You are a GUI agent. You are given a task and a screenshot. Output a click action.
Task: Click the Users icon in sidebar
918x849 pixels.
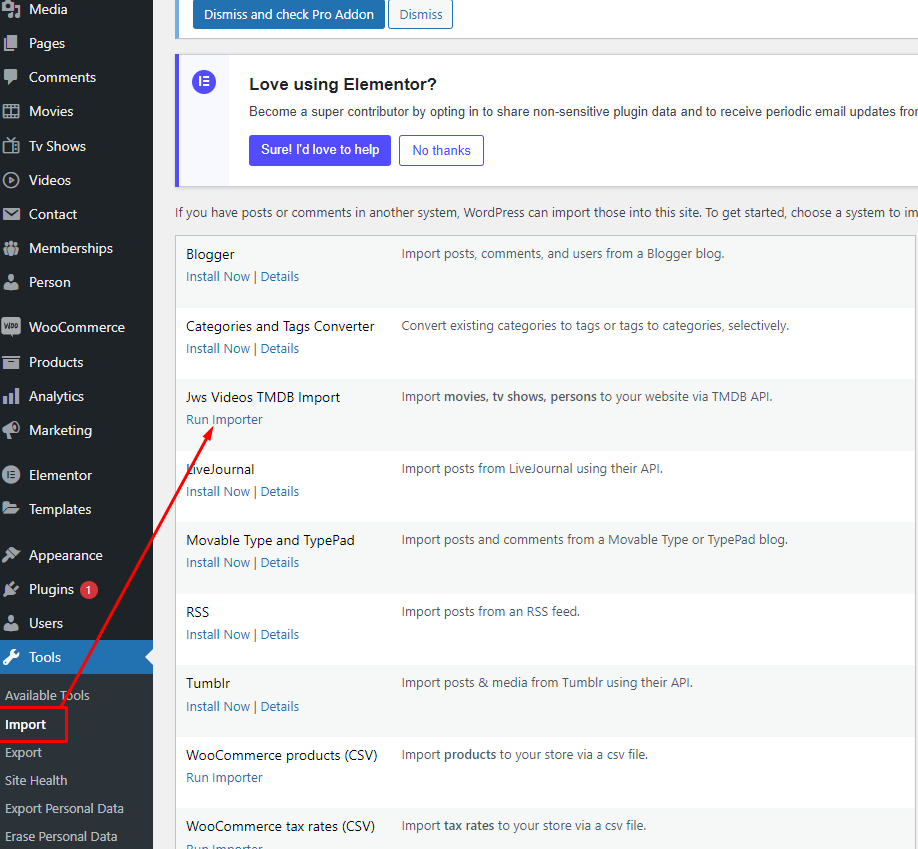pyautogui.click(x=11, y=623)
